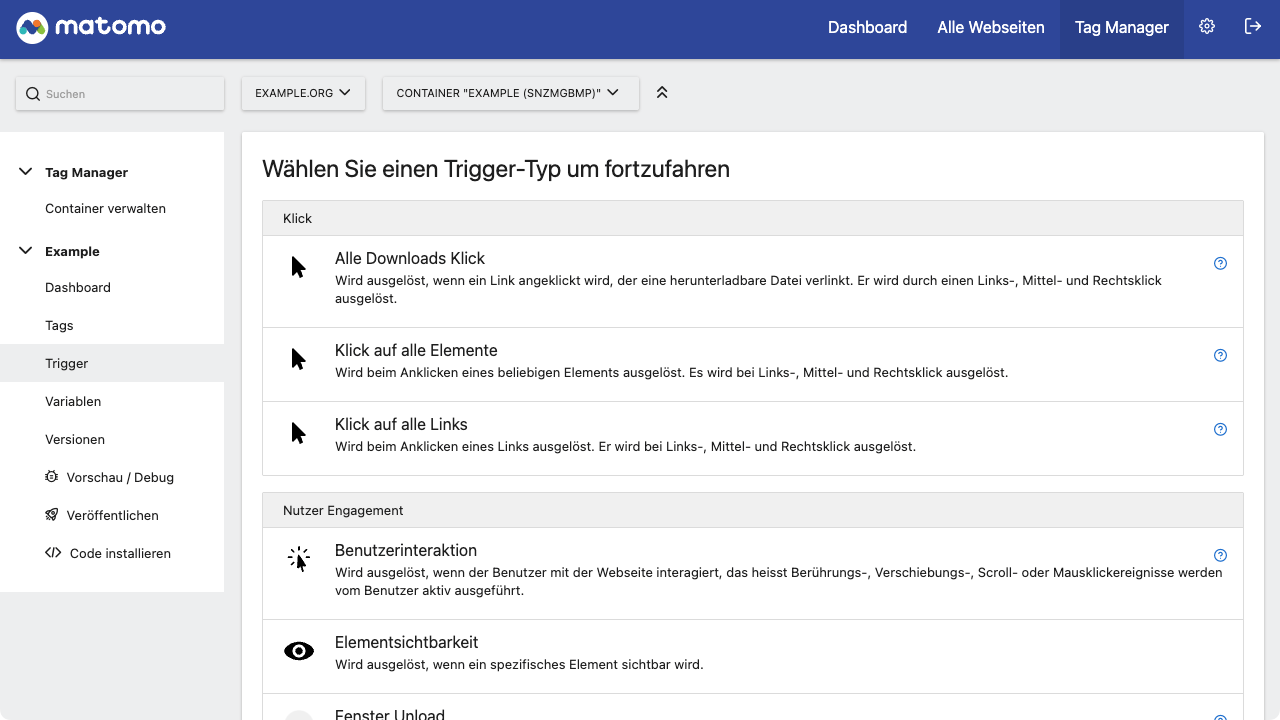Open help icon for Klick auf alle Elemente
Screen dimensions: 1280x720
click(x=1220, y=356)
